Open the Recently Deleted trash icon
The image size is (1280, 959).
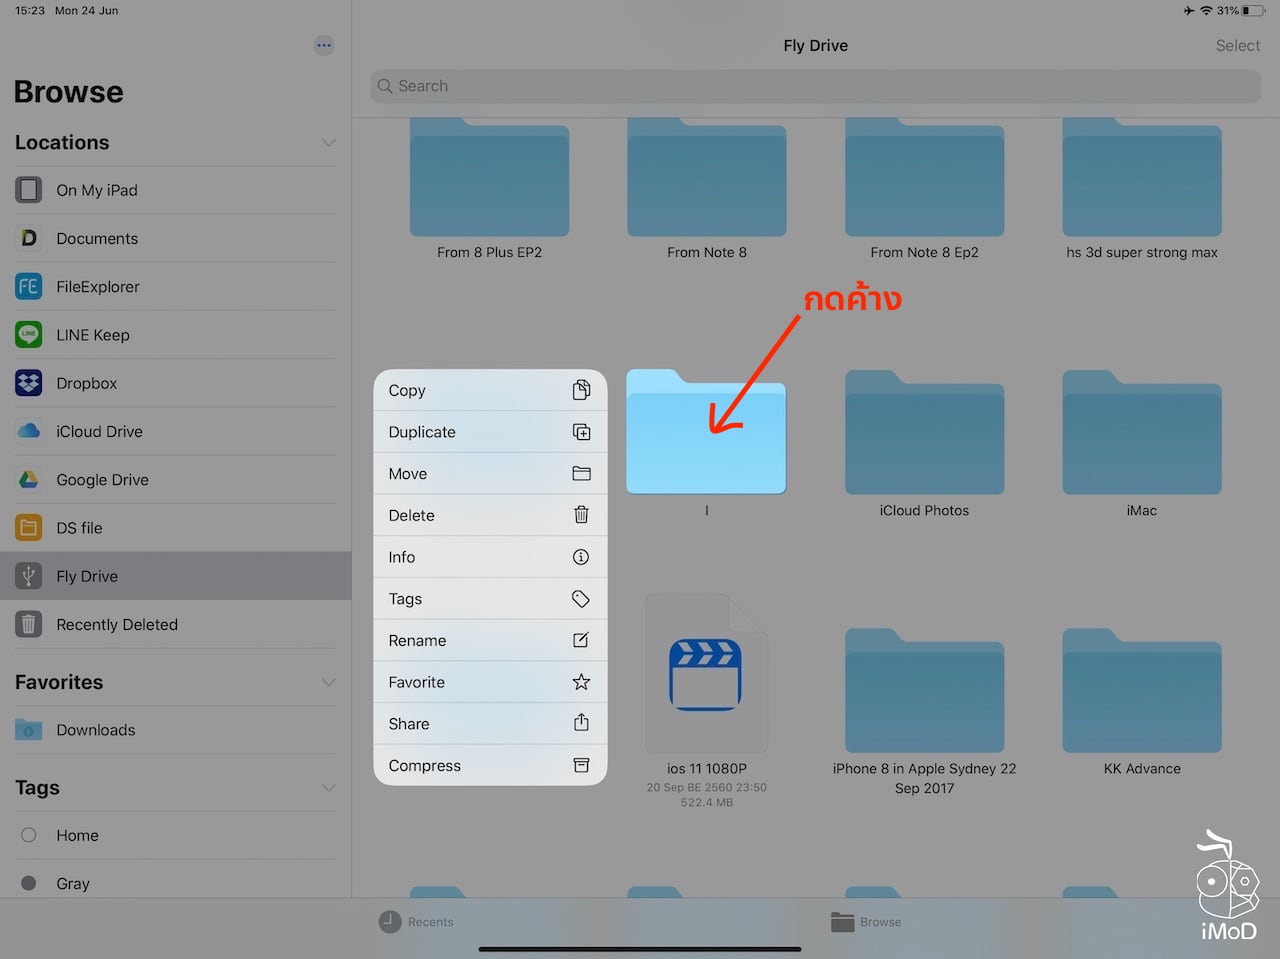28,624
